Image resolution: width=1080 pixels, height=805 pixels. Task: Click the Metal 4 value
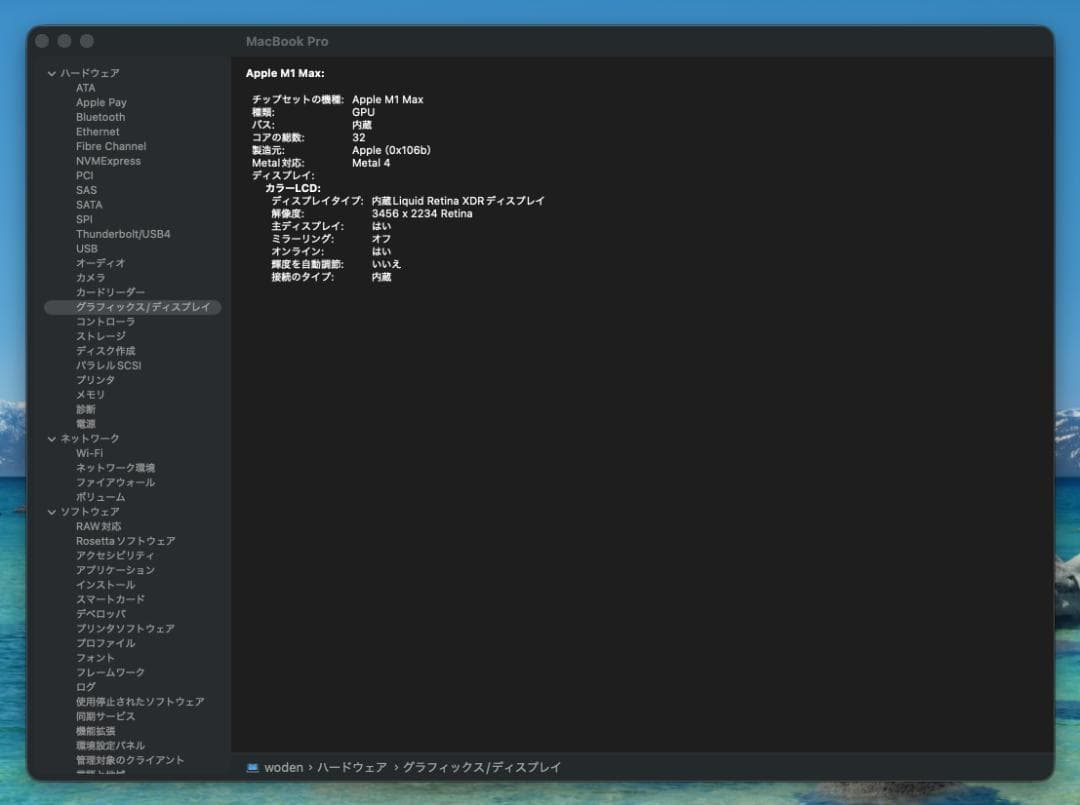click(x=371, y=163)
